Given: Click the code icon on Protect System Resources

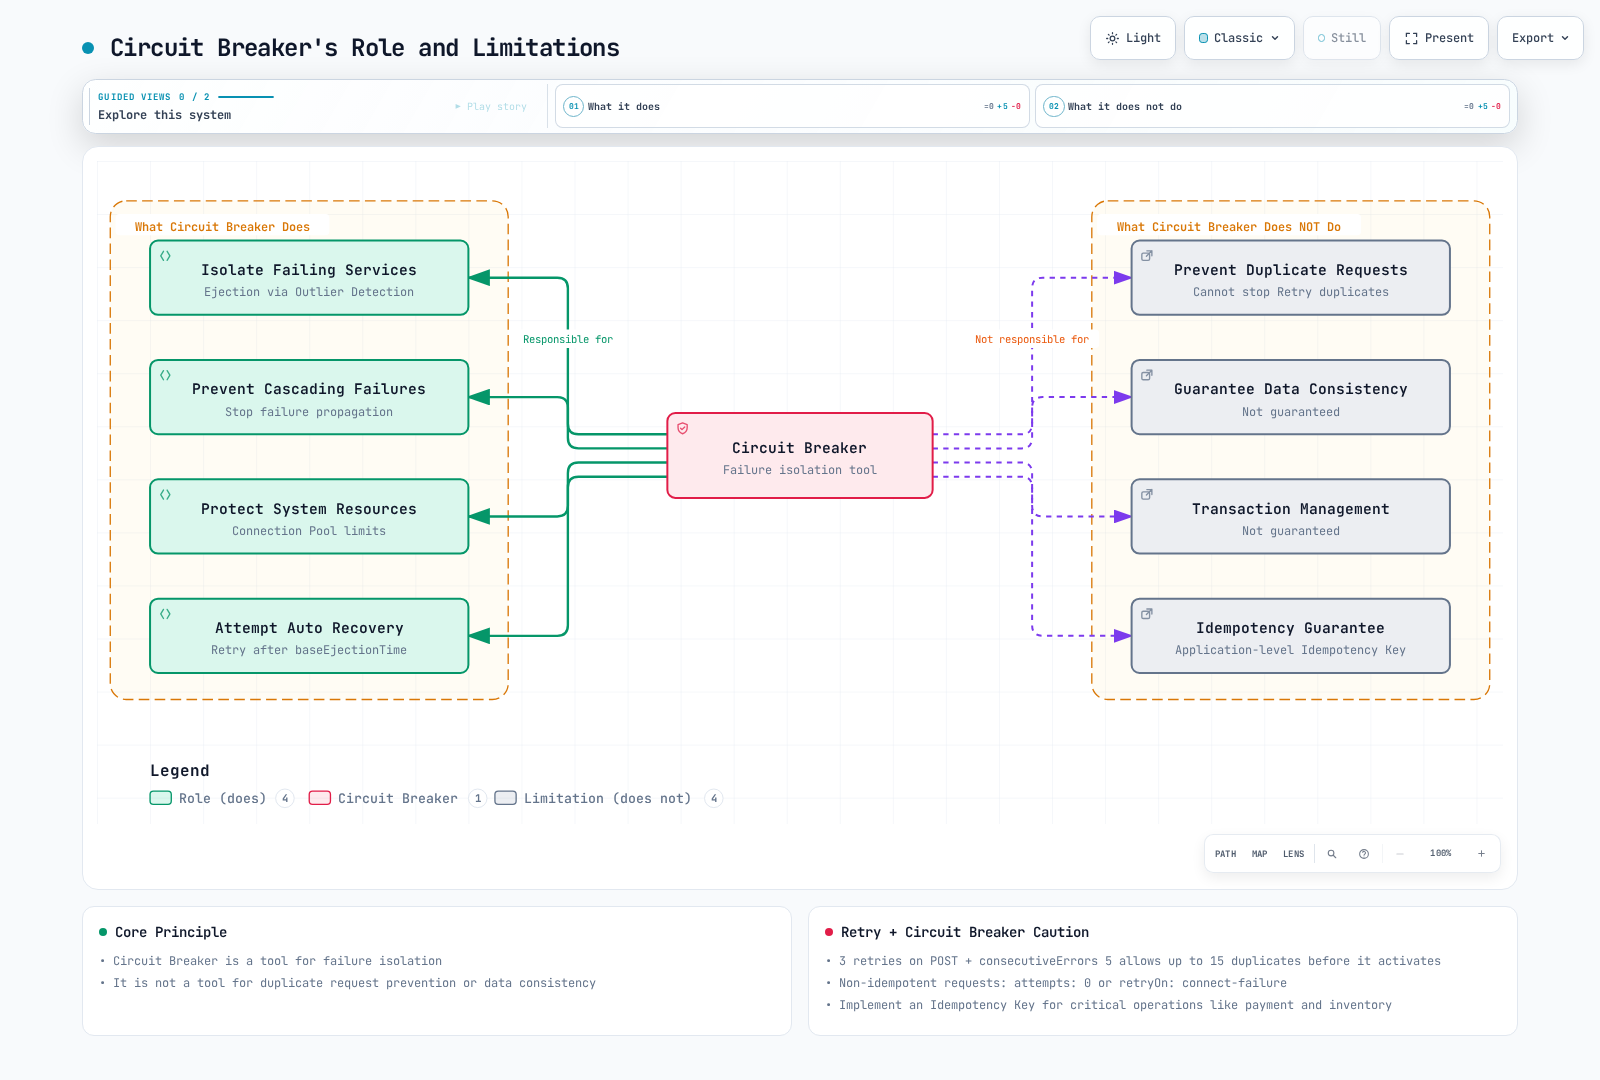Looking at the screenshot, I should (166, 494).
